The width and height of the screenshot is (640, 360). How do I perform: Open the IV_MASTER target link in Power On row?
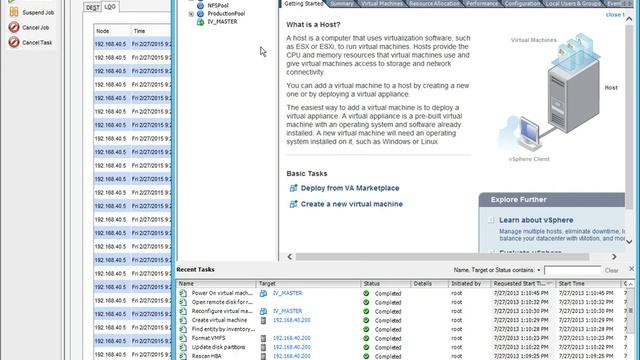pyautogui.click(x=287, y=293)
